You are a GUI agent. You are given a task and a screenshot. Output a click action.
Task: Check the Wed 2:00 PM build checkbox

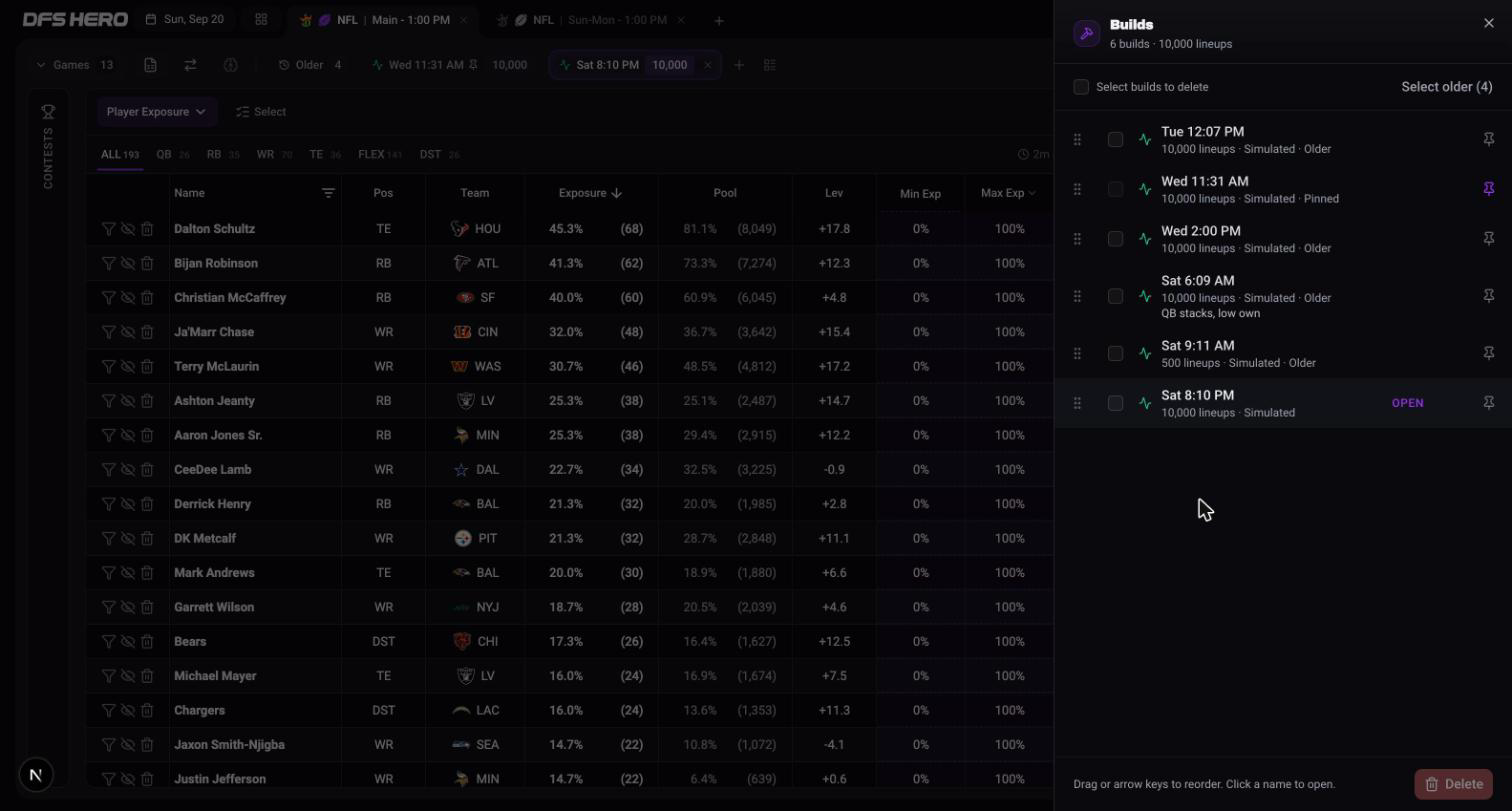pyautogui.click(x=1115, y=239)
